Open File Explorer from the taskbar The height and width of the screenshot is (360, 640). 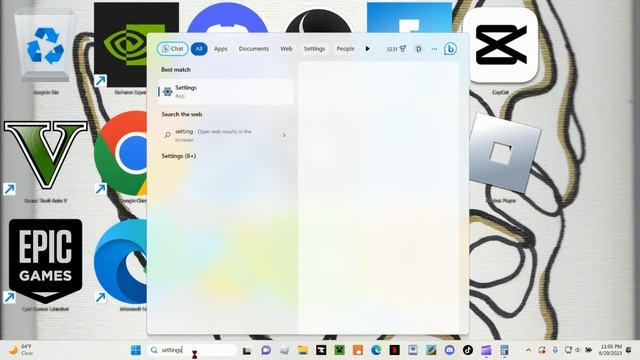(302, 350)
